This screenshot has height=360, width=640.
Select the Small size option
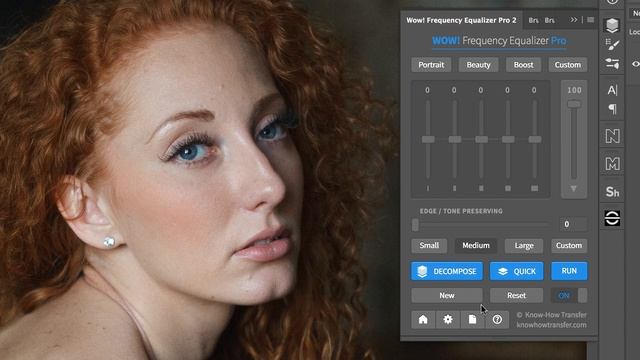[x=429, y=246]
